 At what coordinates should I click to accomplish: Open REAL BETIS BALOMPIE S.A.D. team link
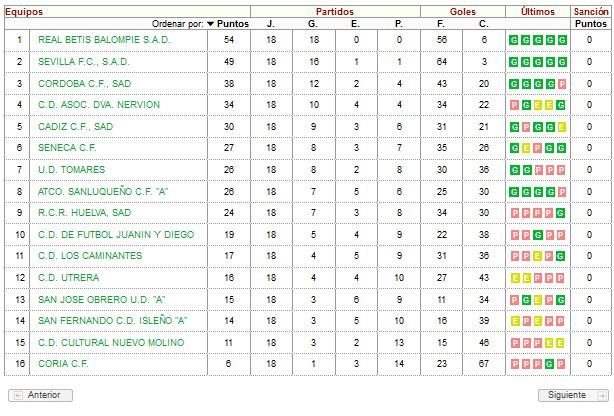[x=104, y=40]
